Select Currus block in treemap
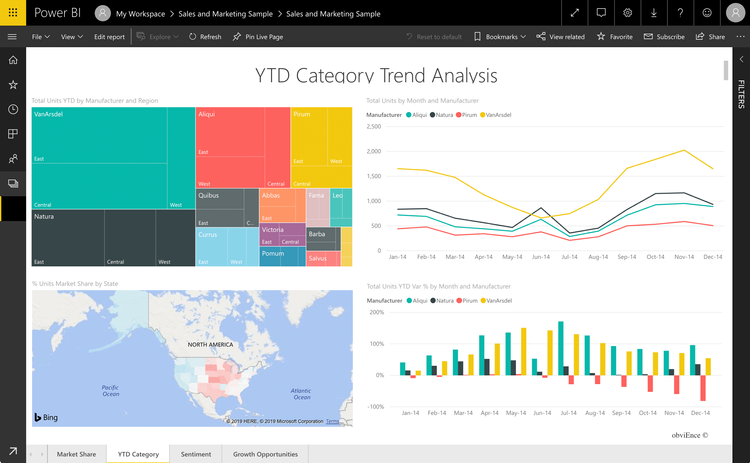Image resolution: width=750 pixels, height=463 pixels. 227,247
